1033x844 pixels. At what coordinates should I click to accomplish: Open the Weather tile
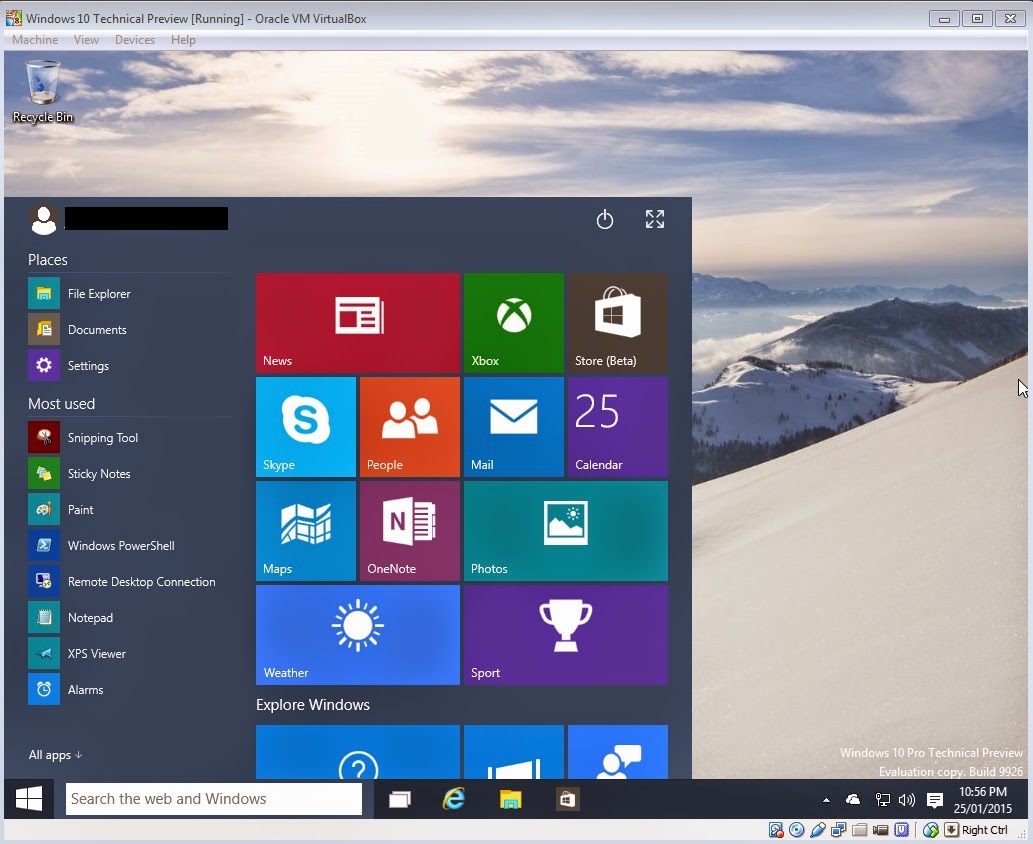coord(358,635)
